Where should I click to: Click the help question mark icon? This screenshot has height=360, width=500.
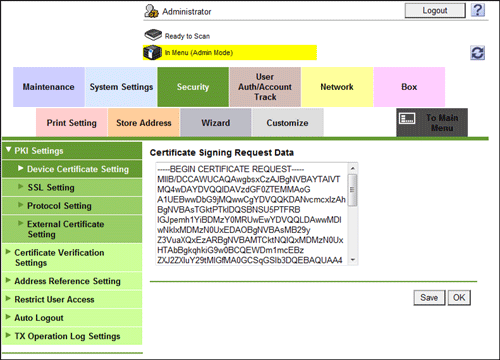pos(478,10)
